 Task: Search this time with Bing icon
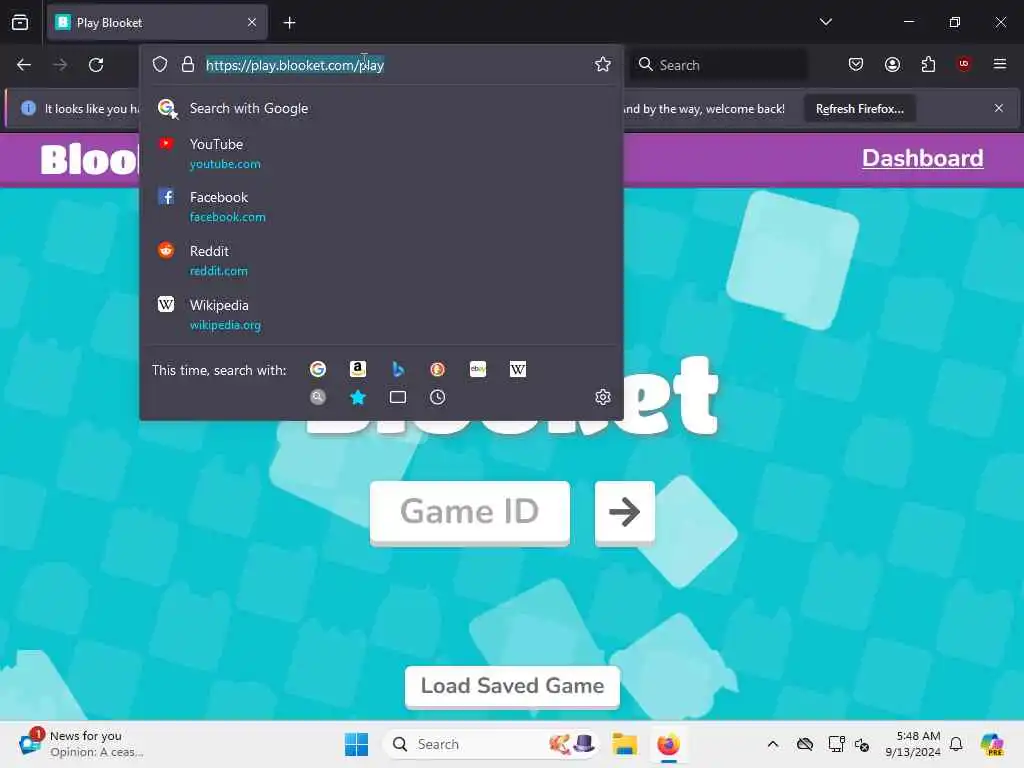pos(398,370)
